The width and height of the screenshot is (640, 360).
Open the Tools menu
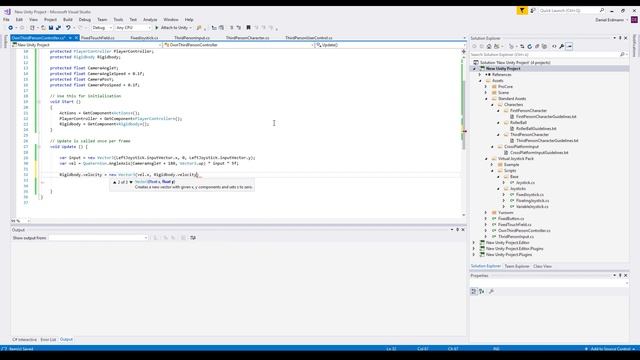[118, 20]
